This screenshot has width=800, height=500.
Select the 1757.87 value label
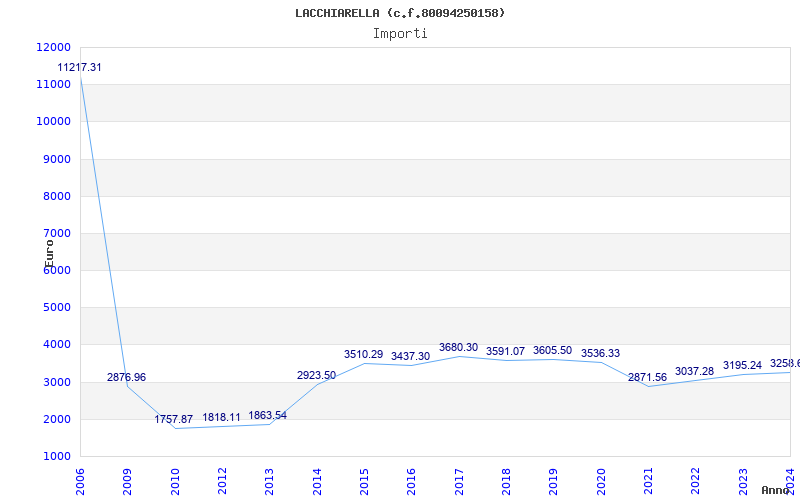click(x=173, y=419)
